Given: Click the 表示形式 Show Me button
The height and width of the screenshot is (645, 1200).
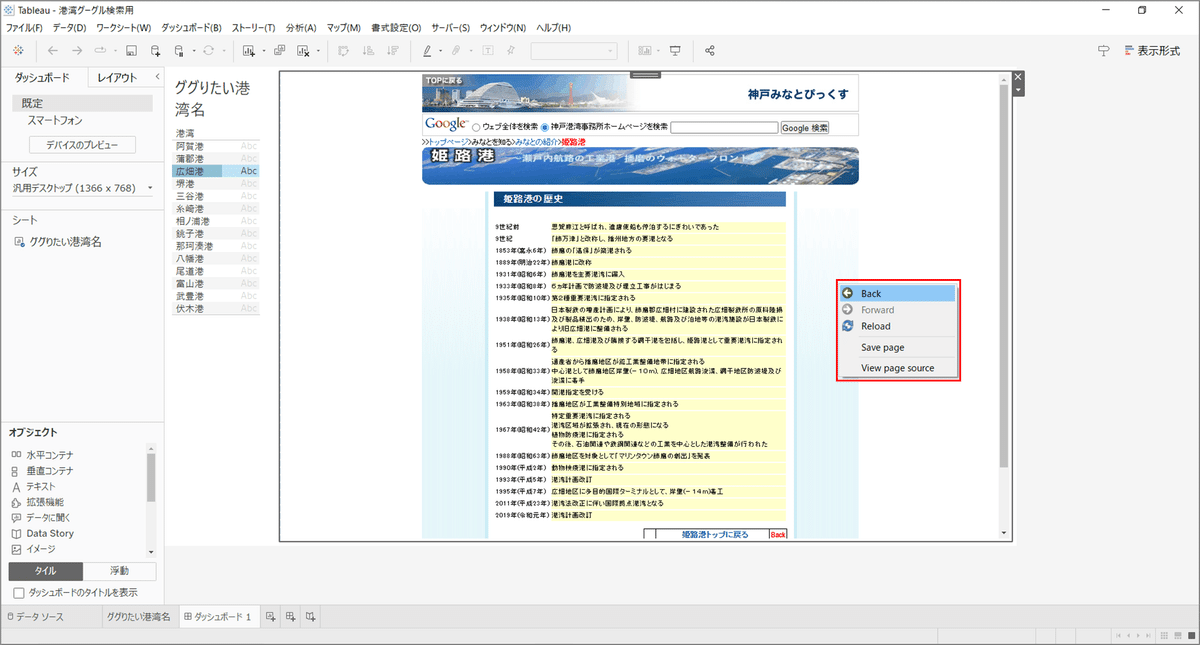Looking at the screenshot, I should [1151, 50].
